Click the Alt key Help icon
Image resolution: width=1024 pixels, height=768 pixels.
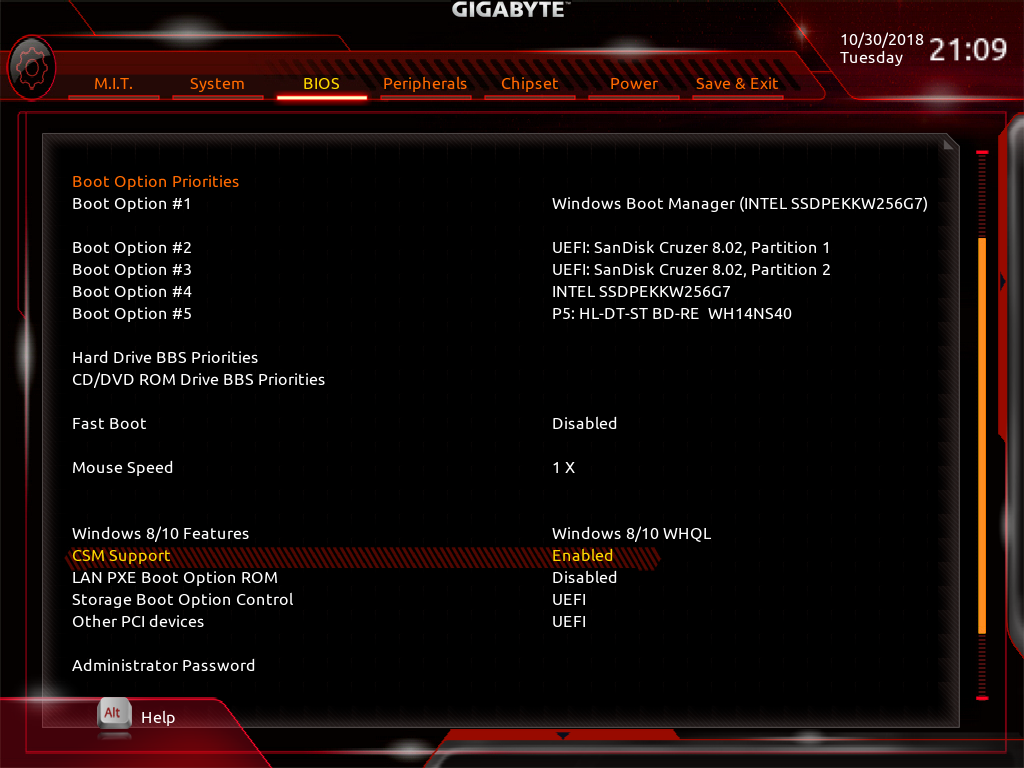click(x=114, y=714)
